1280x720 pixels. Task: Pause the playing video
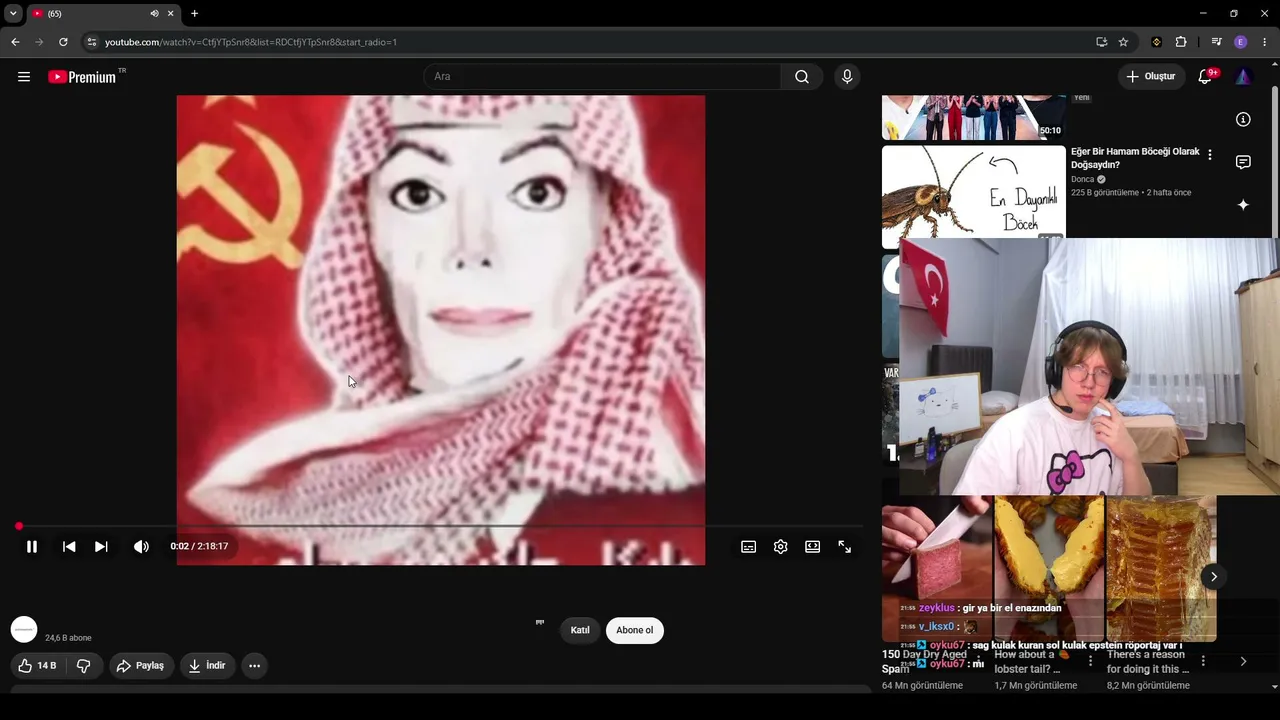pos(32,547)
